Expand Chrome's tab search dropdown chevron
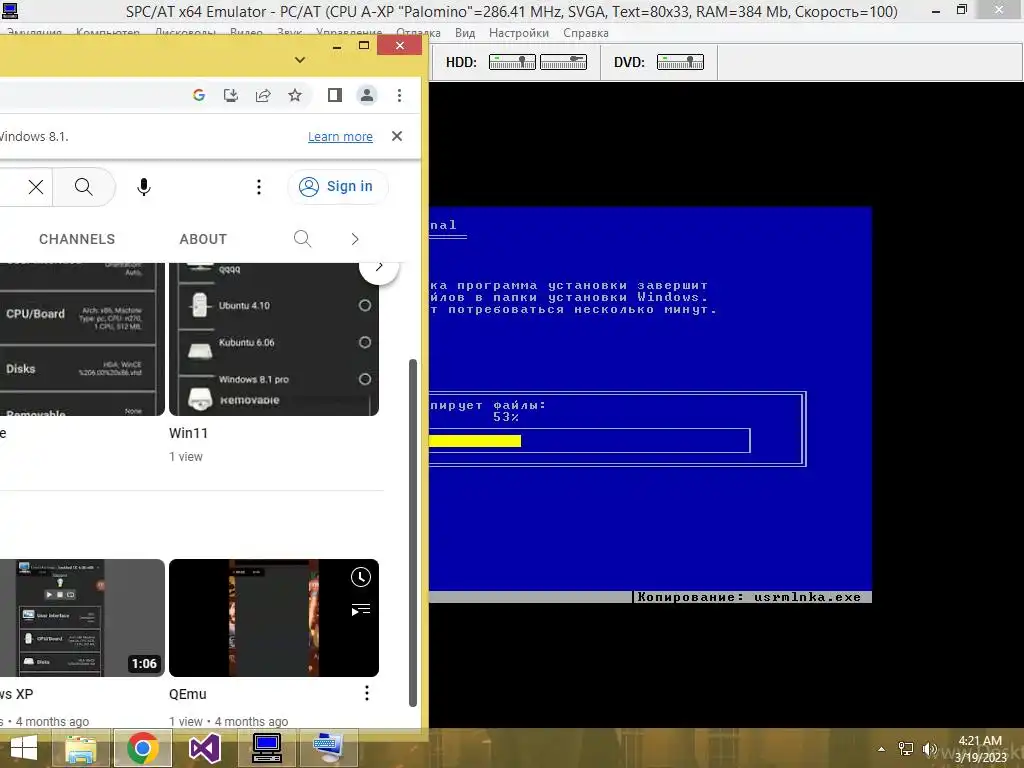 pos(300,60)
